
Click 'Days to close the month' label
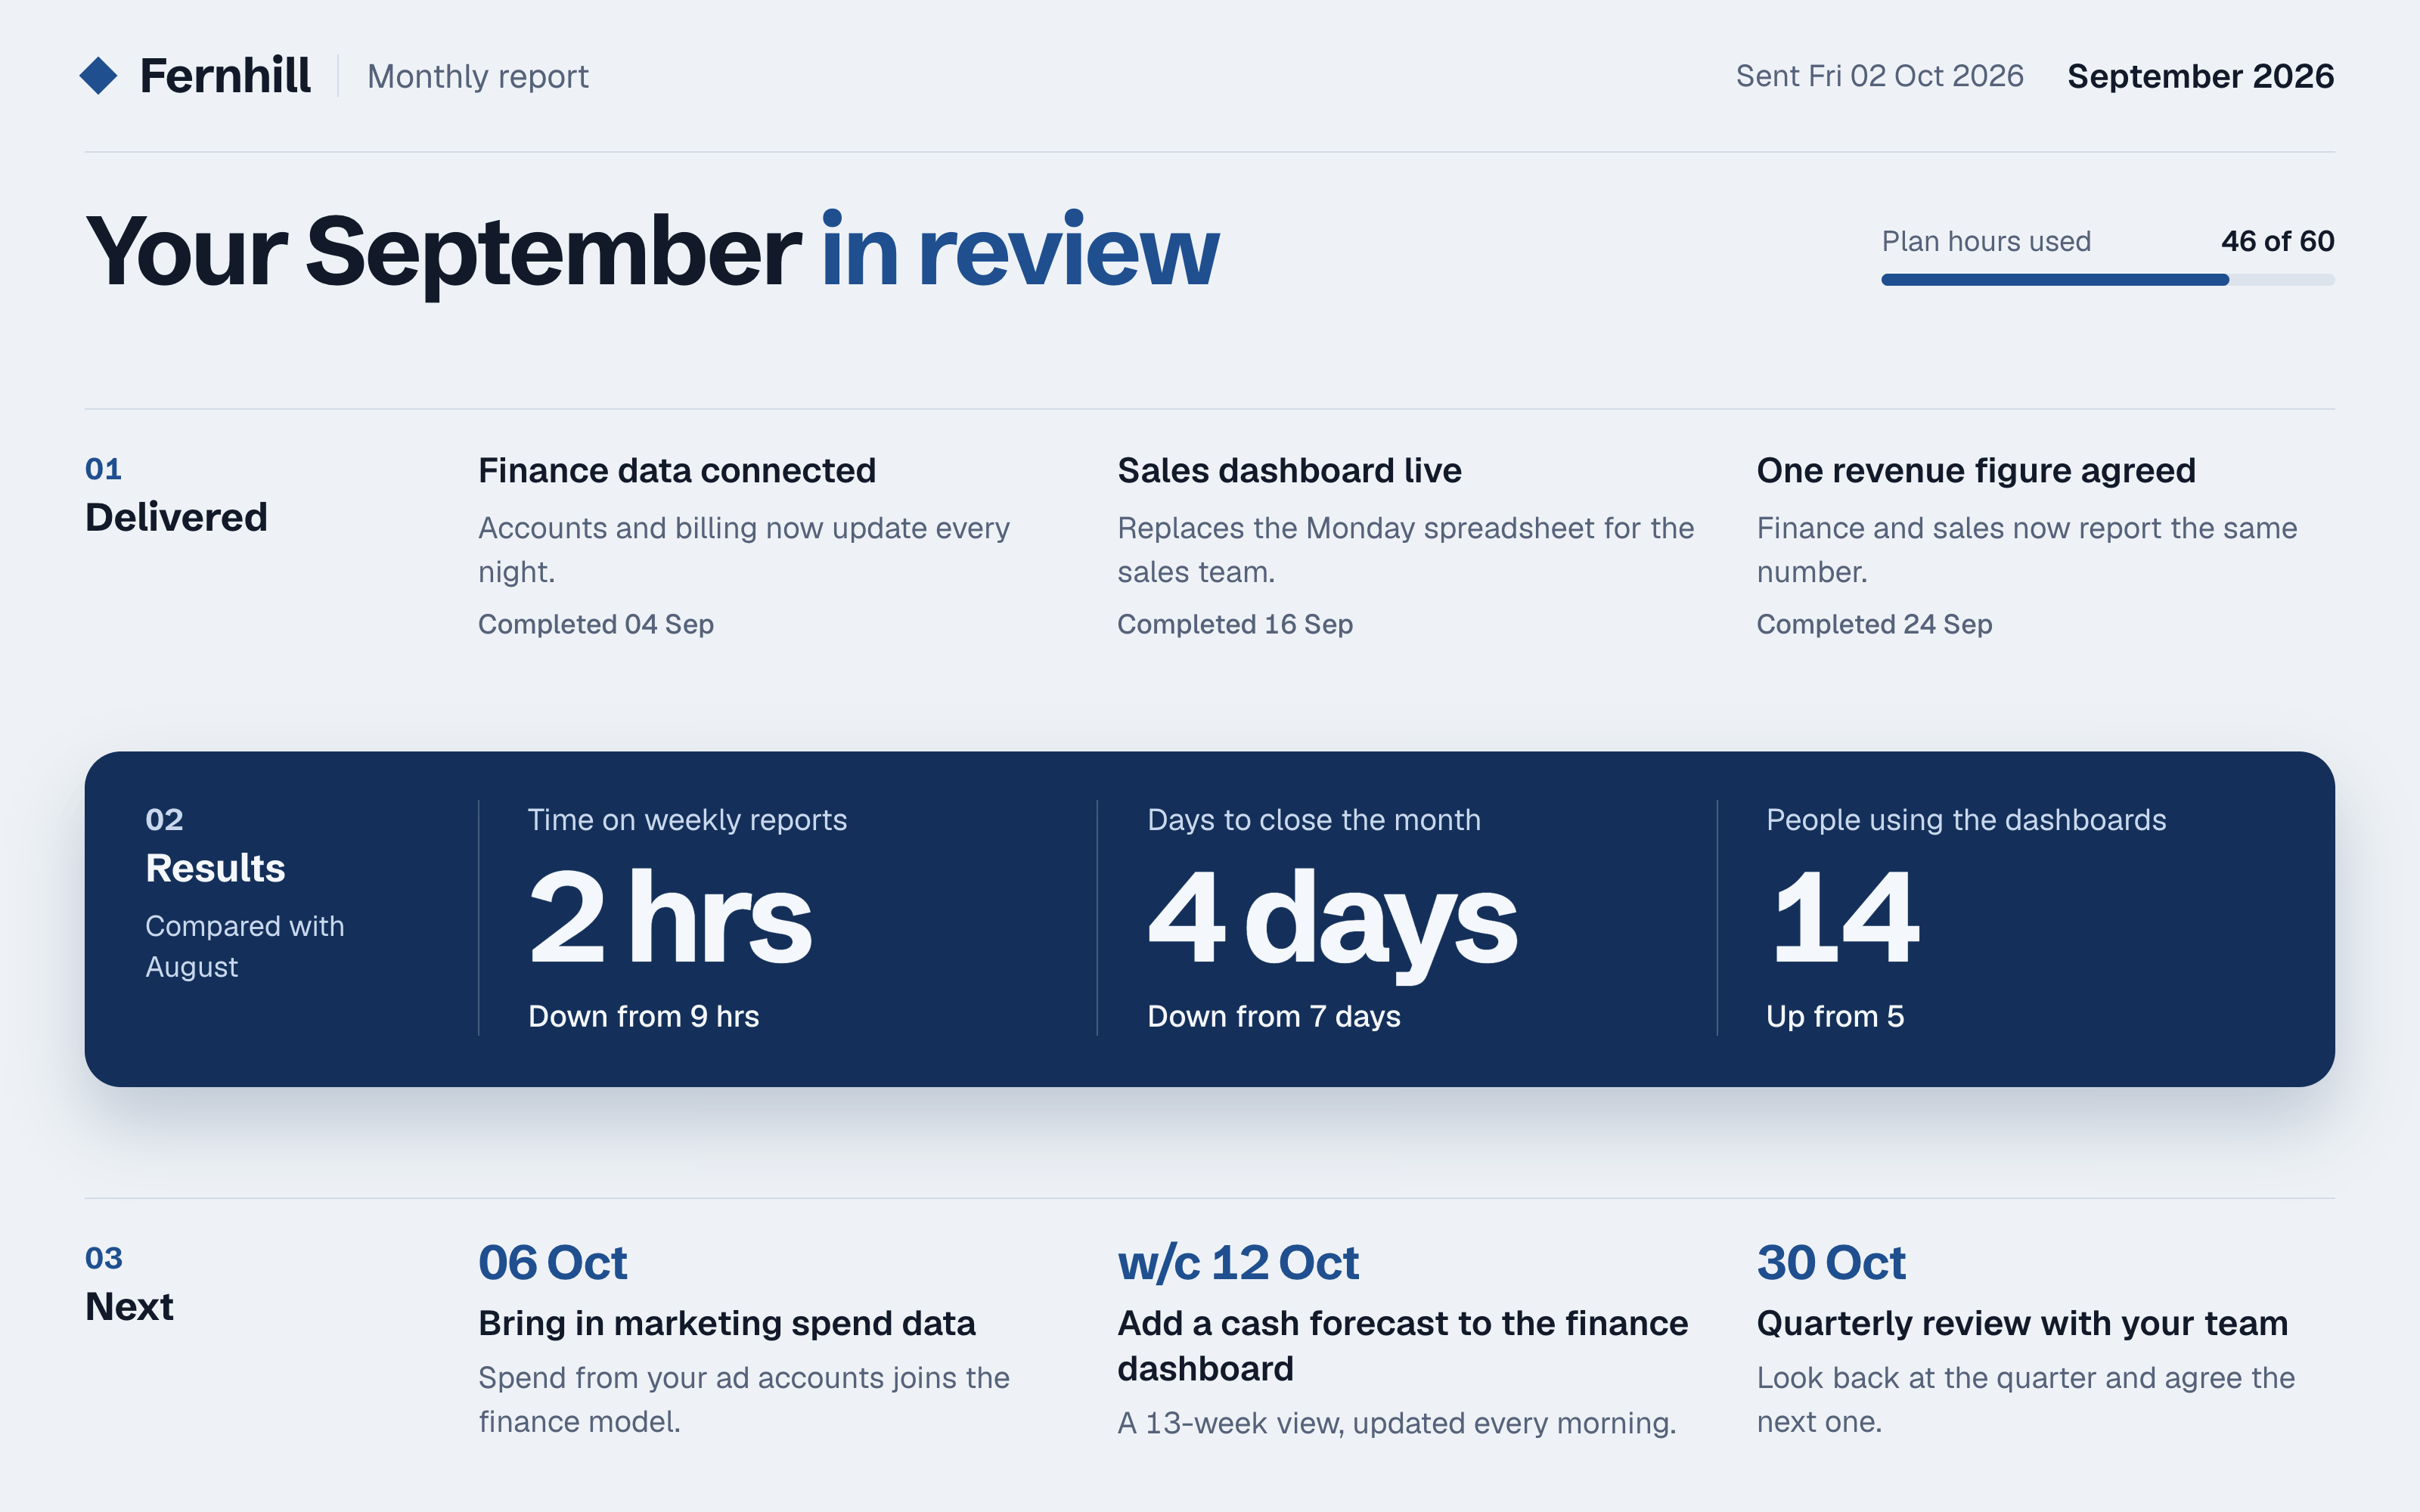click(x=1313, y=820)
